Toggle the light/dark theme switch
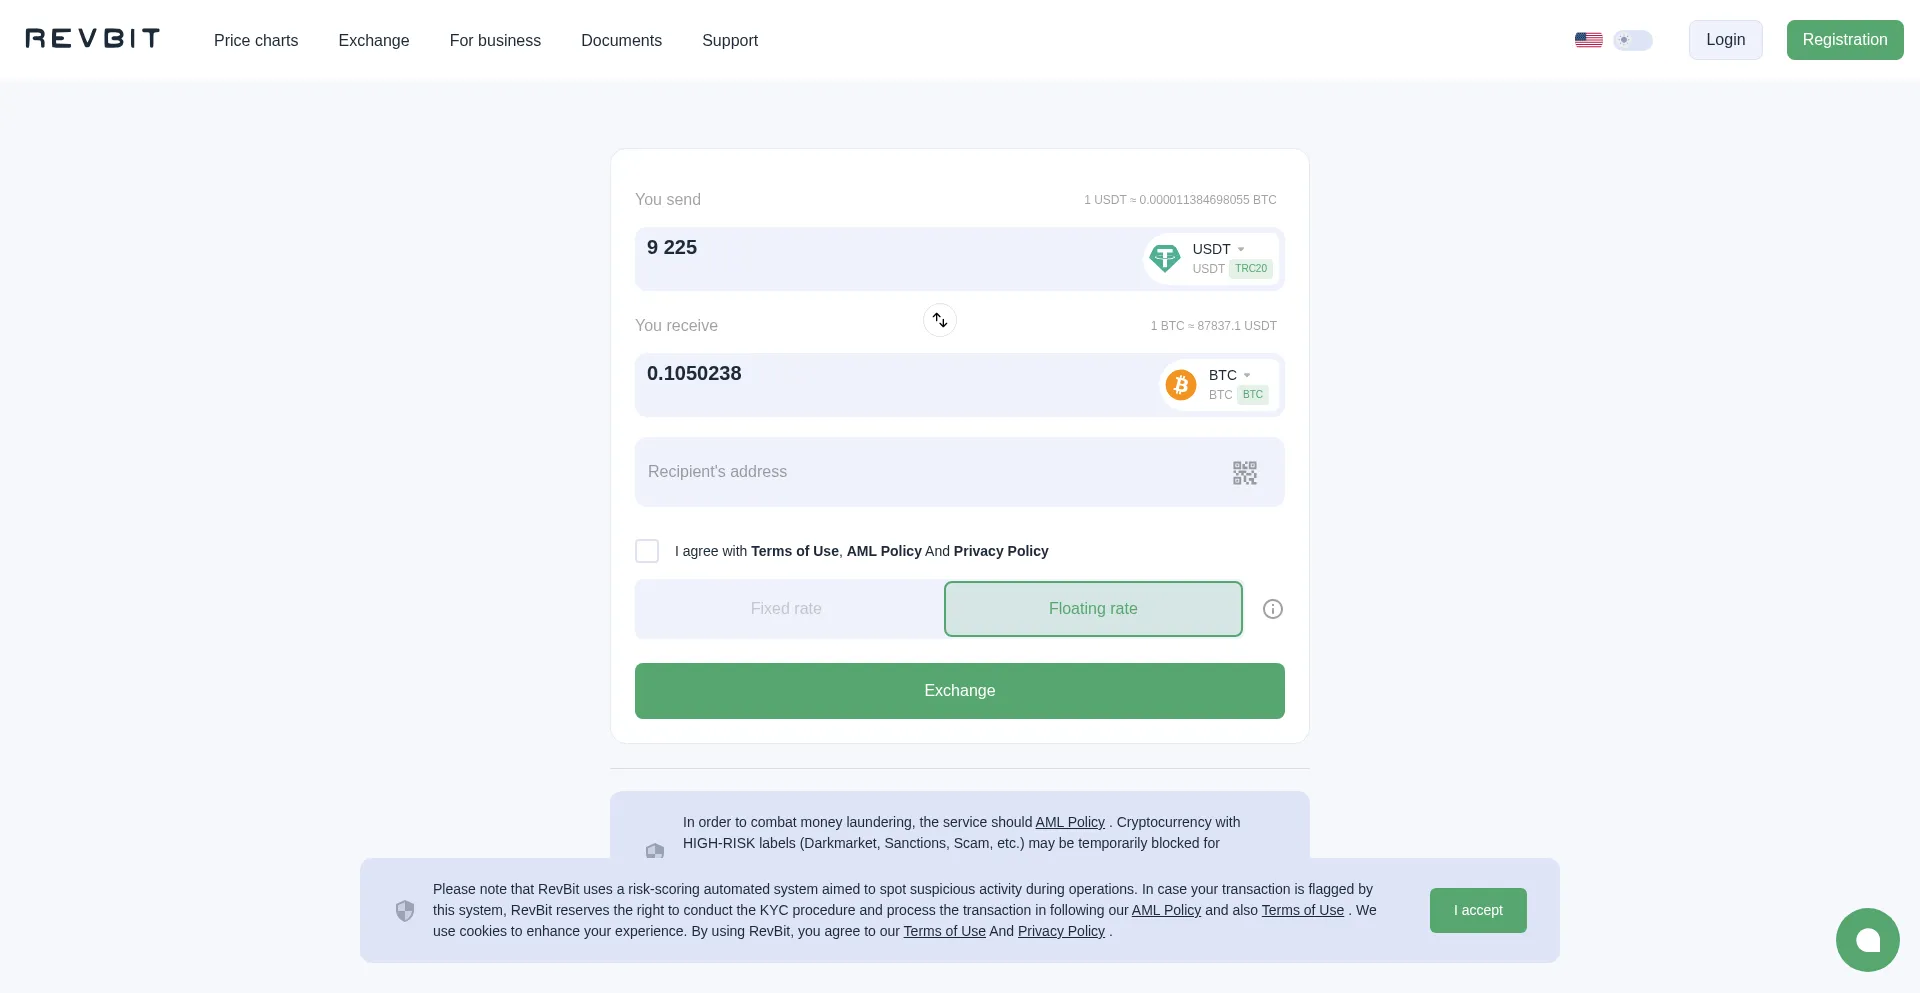The image size is (1920, 993). coord(1633,40)
